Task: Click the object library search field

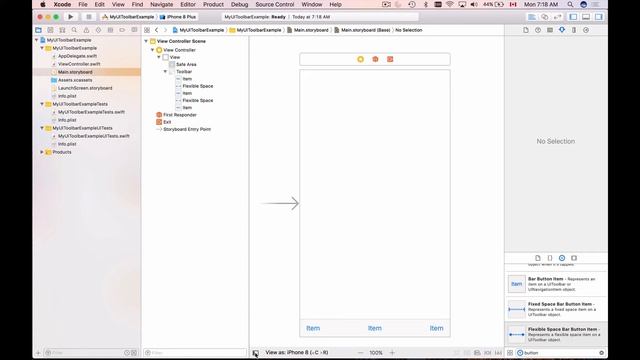Action: tap(561, 353)
